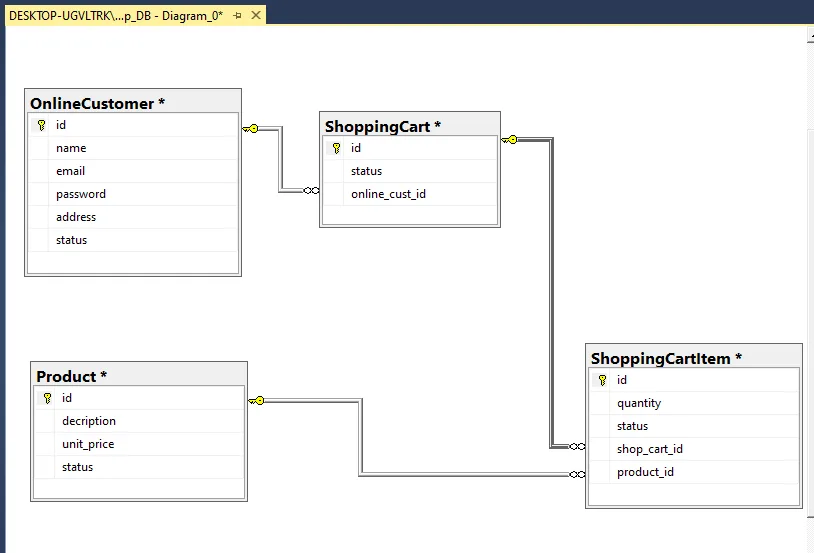Select the id column in OnlineCustomer
This screenshot has width=814, height=553.
pyautogui.click(x=133, y=125)
